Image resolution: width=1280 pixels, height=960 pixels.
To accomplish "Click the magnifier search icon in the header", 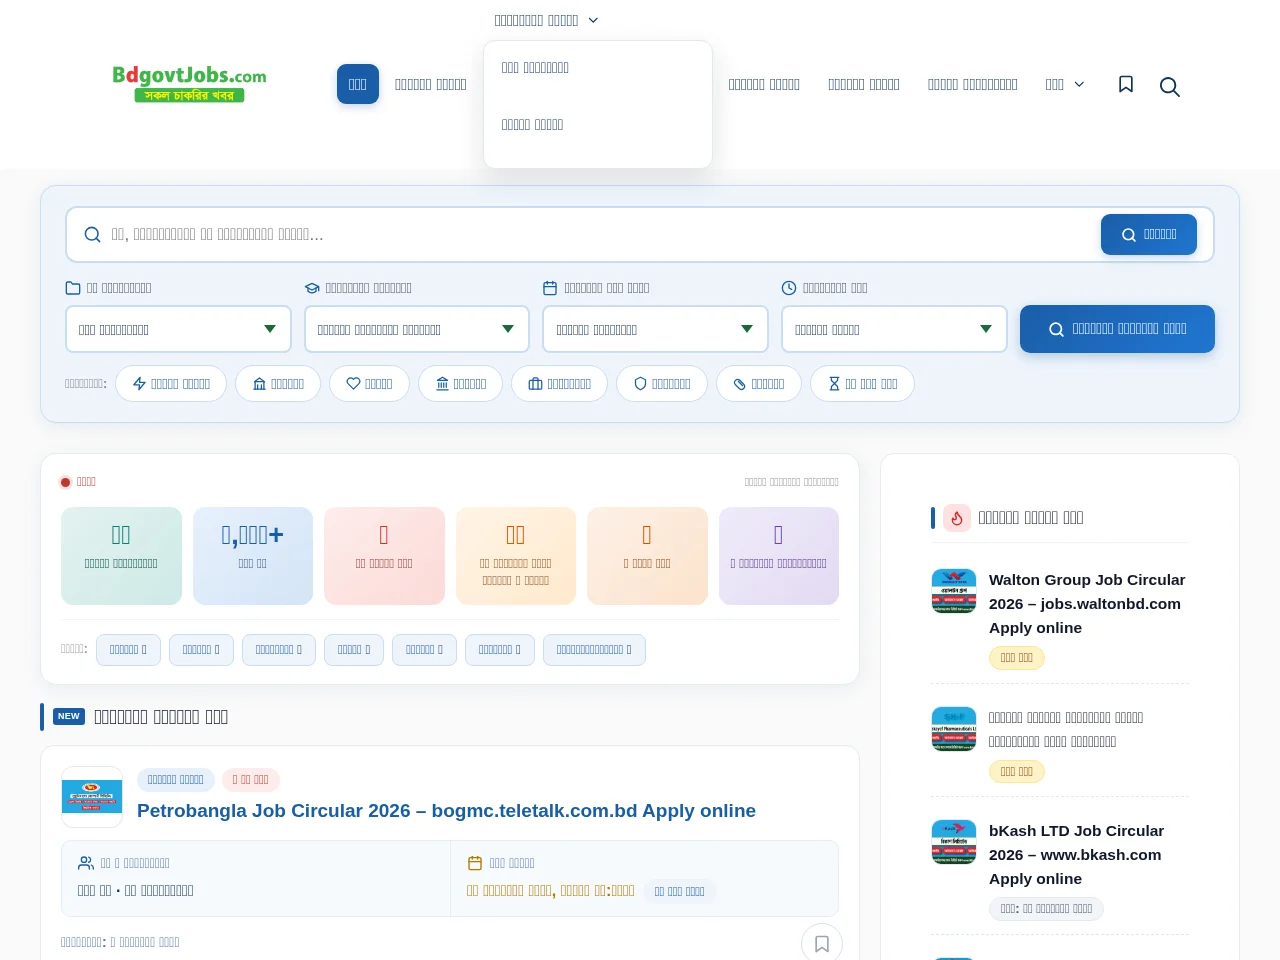I will (1169, 87).
